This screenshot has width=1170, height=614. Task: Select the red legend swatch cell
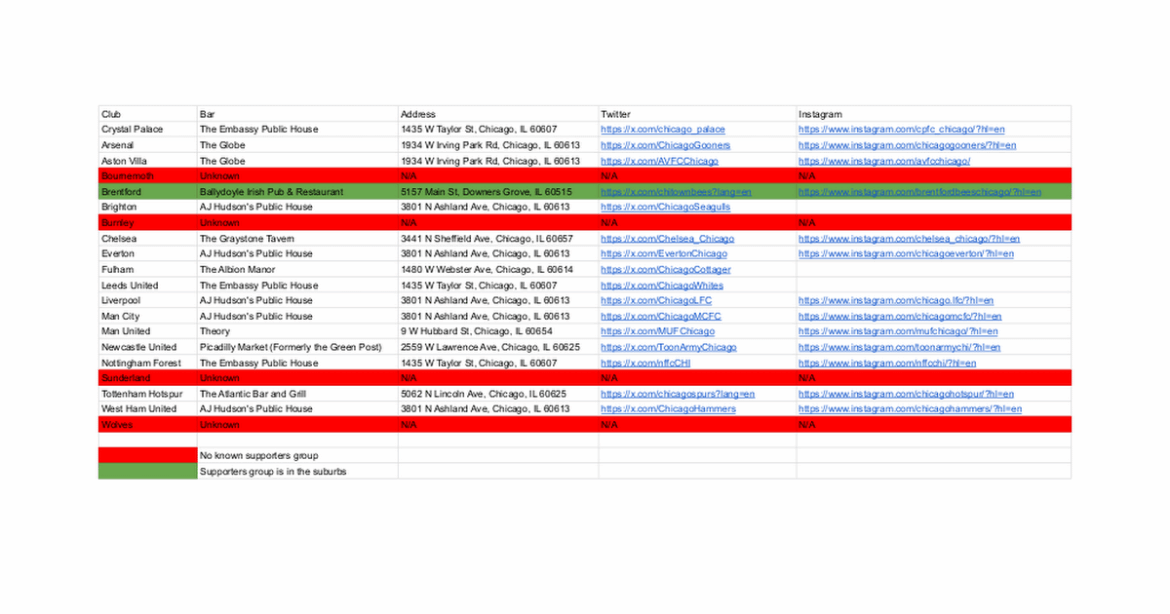point(146,455)
